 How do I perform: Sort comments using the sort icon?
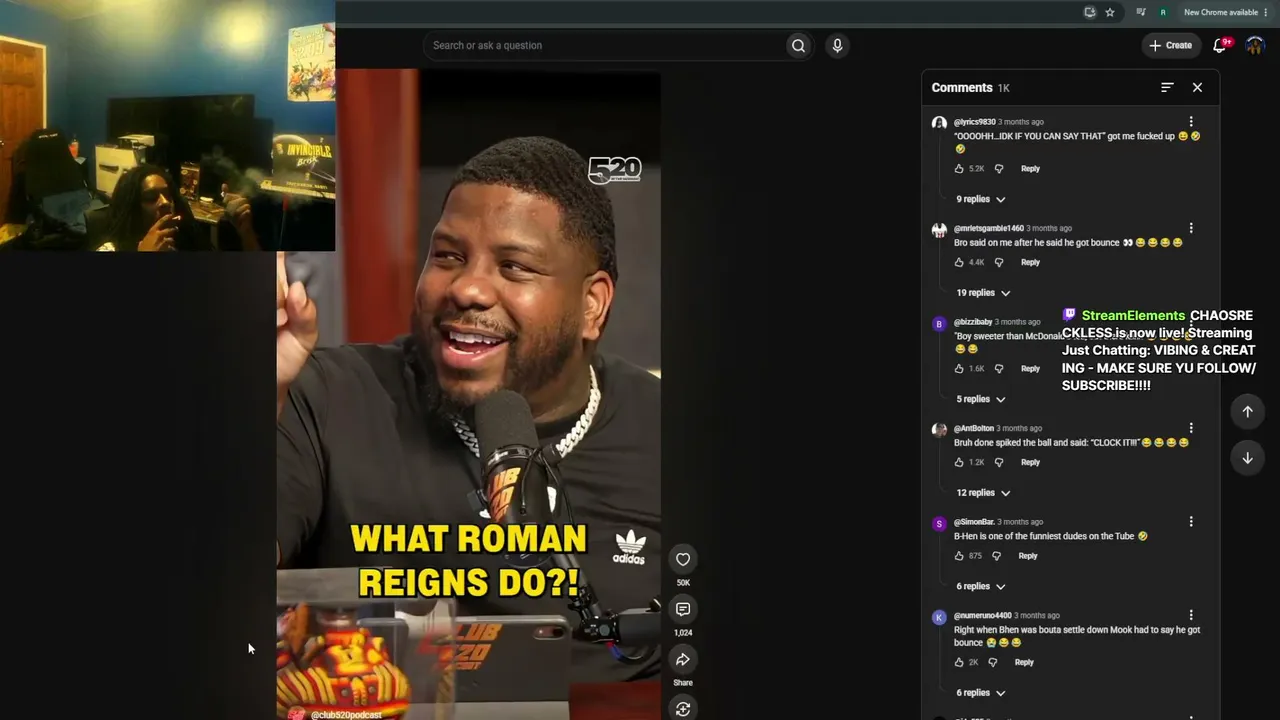[x=1167, y=88]
